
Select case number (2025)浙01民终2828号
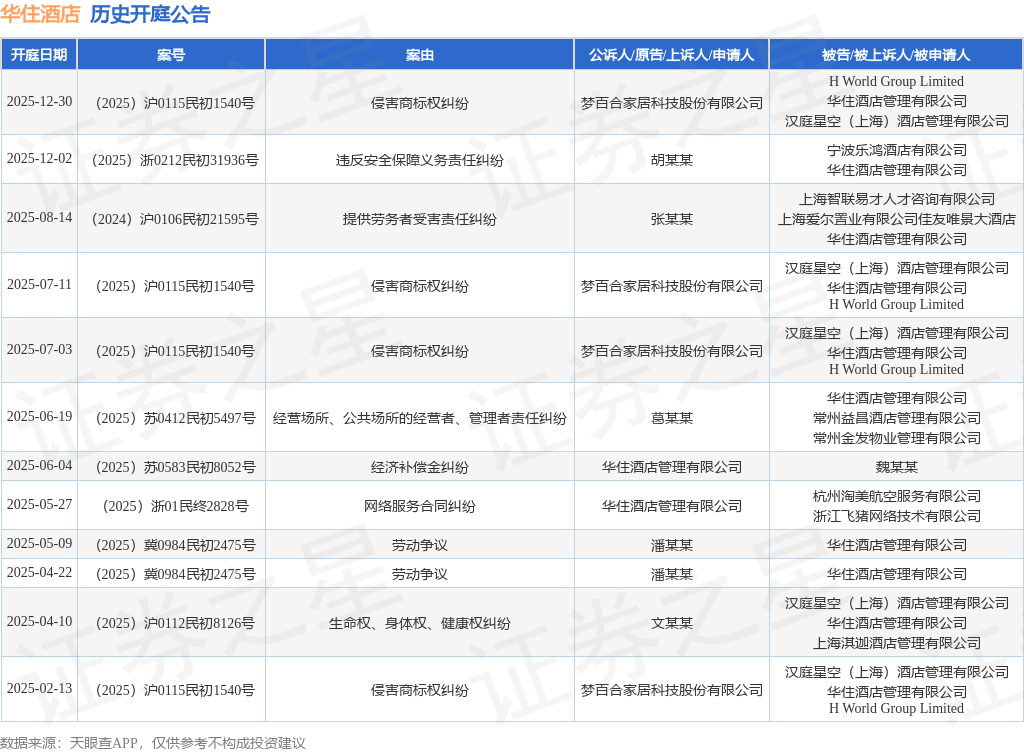[175, 507]
